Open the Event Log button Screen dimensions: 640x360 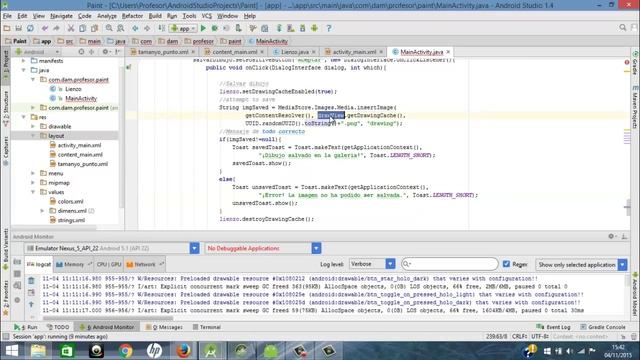point(553,327)
